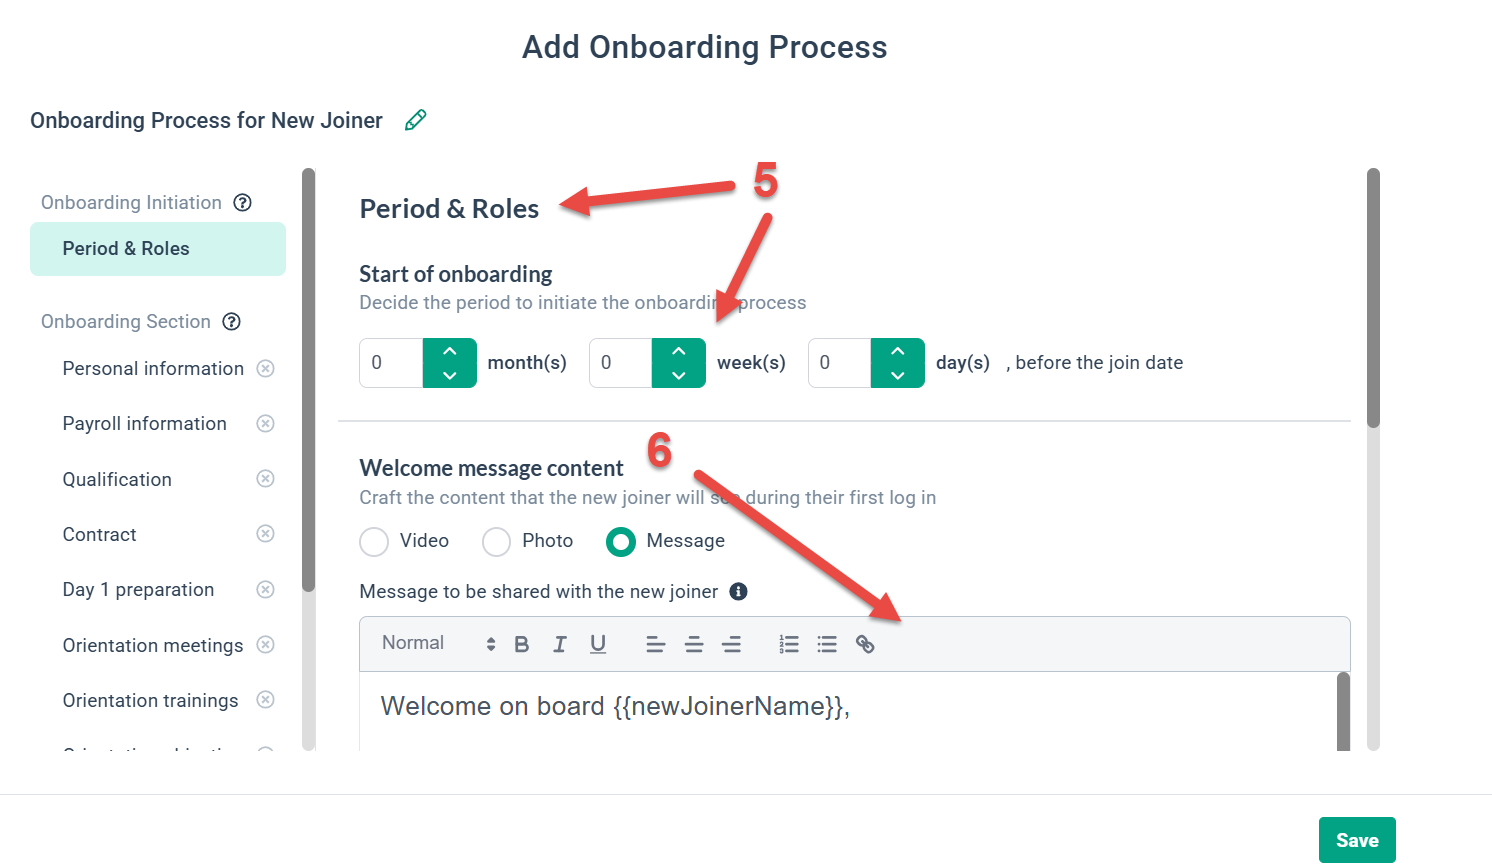This screenshot has height=867, width=1492.
Task: Underline the selected message text
Action: click(x=597, y=644)
